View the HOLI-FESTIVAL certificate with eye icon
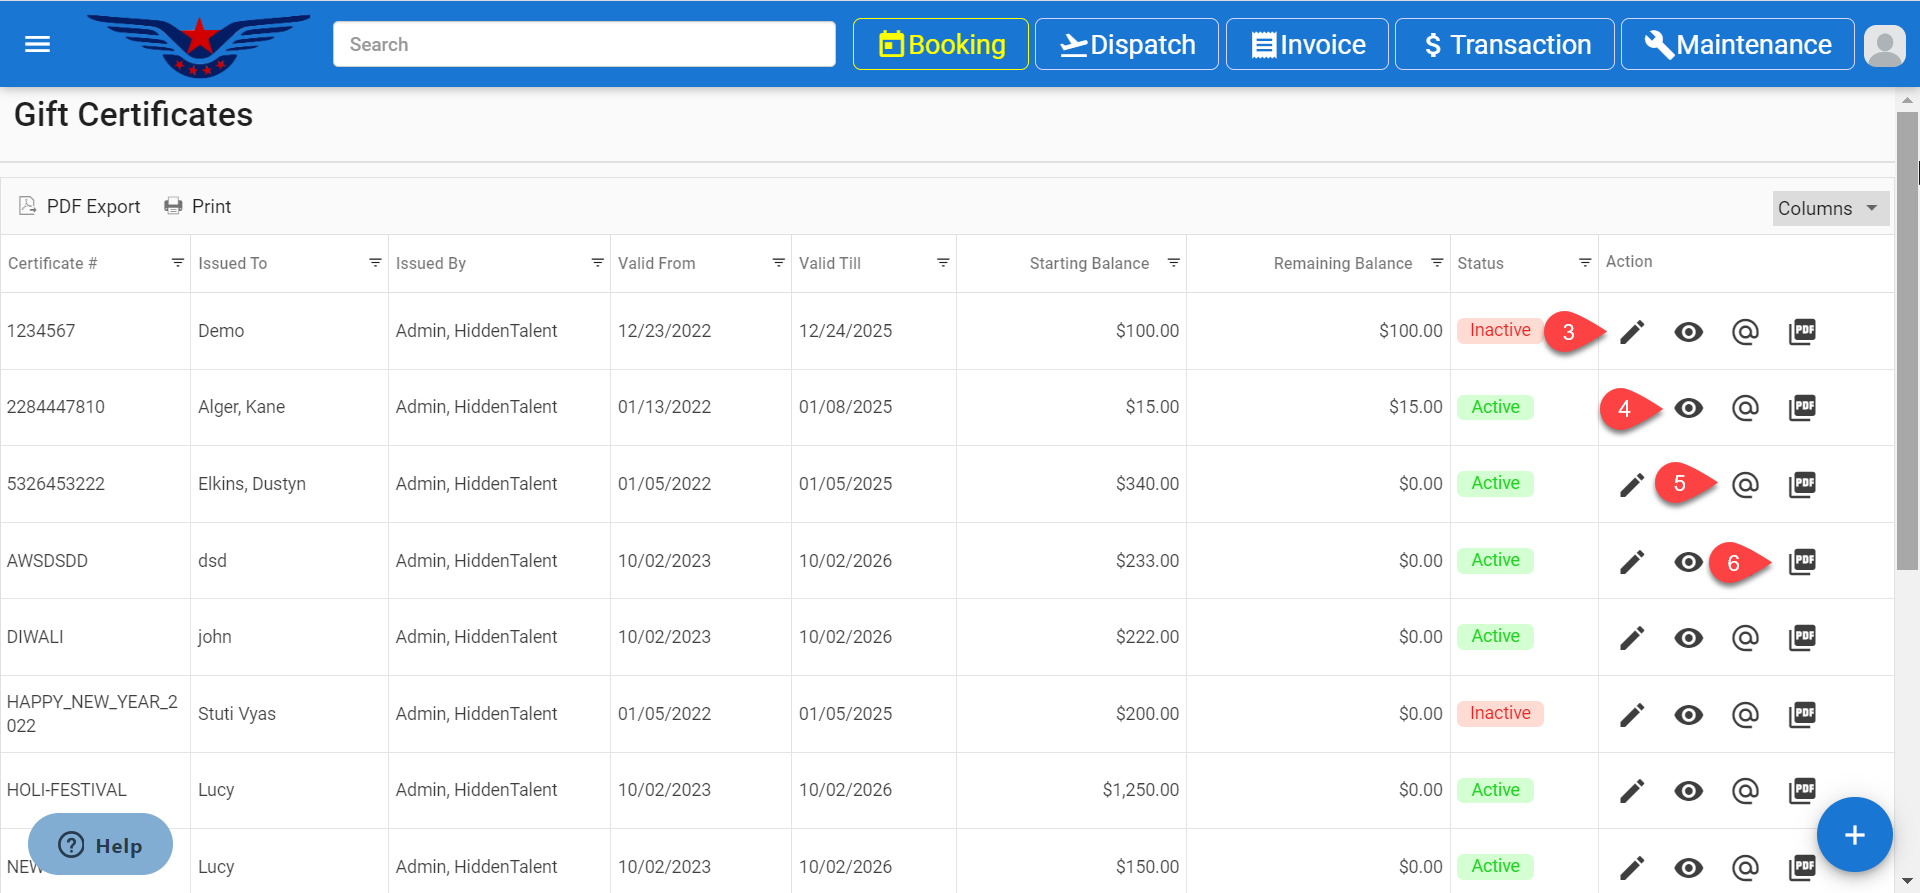 (x=1688, y=791)
